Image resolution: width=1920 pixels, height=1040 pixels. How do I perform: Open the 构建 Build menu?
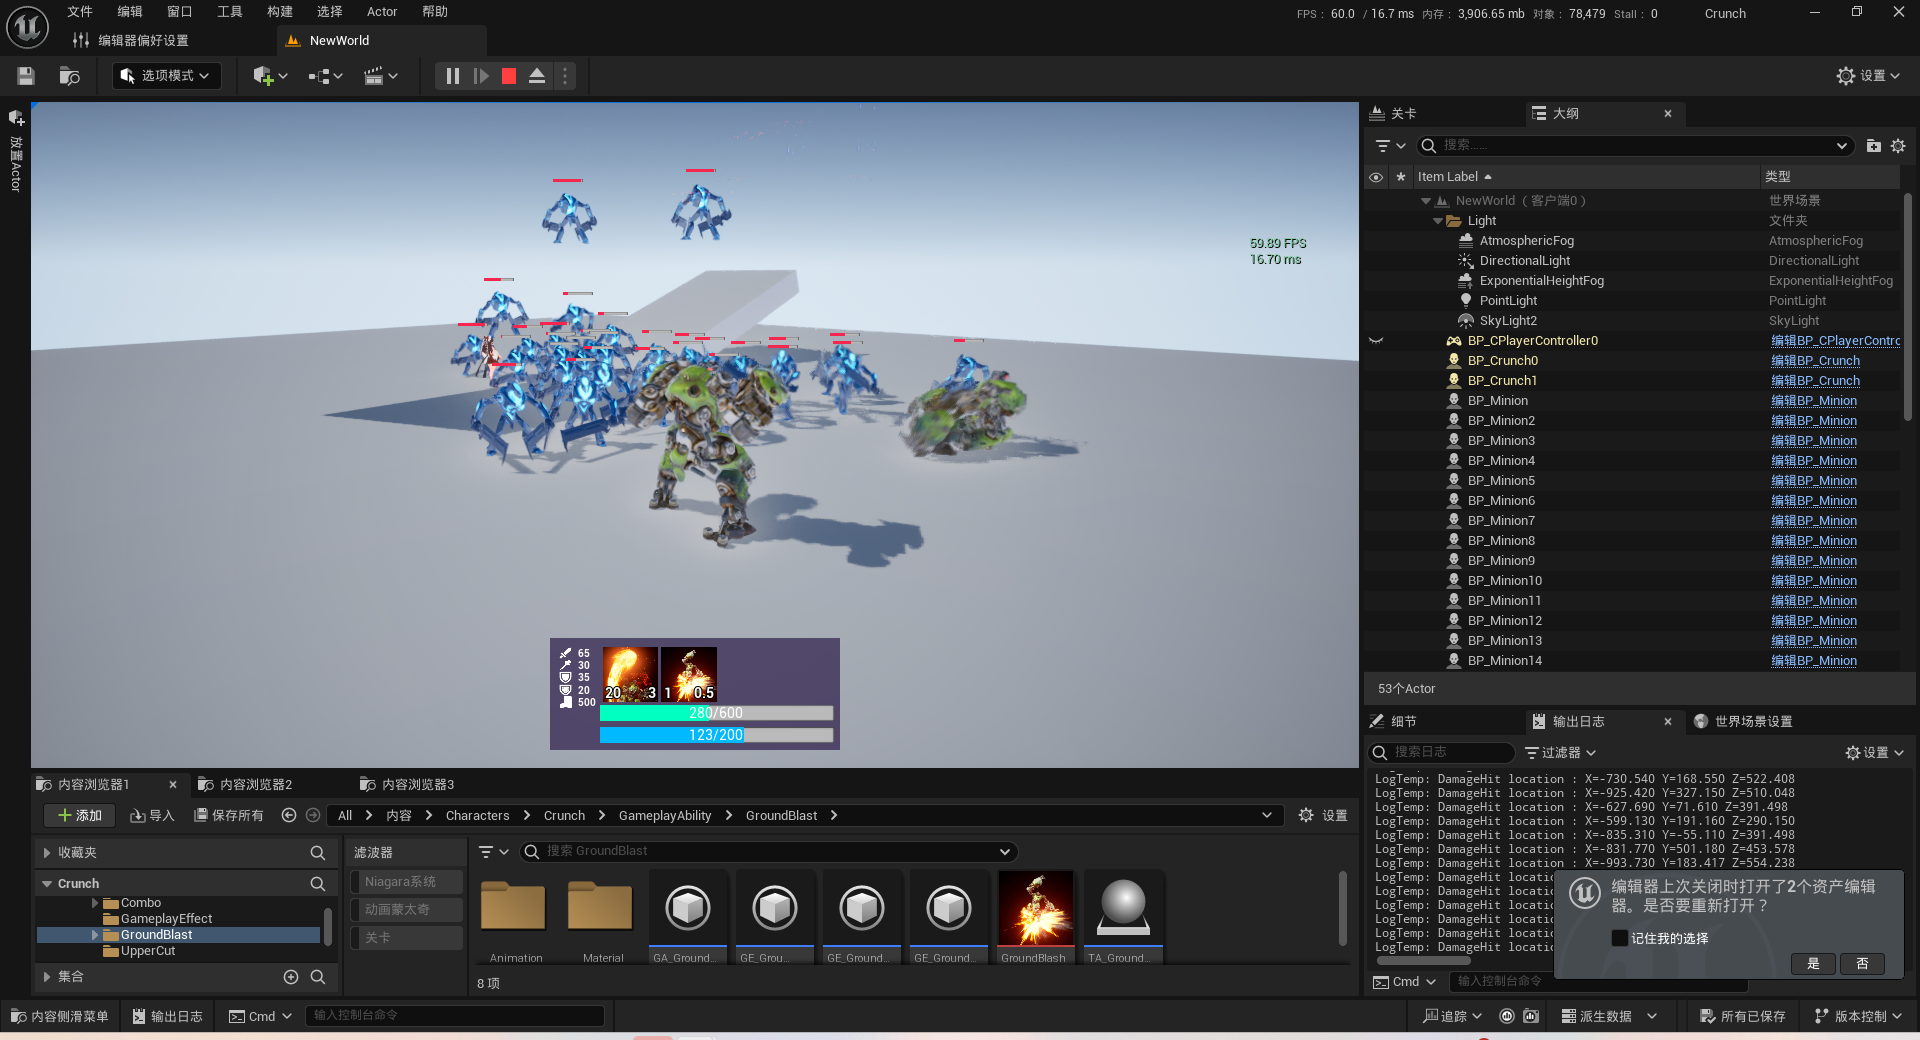click(x=280, y=12)
